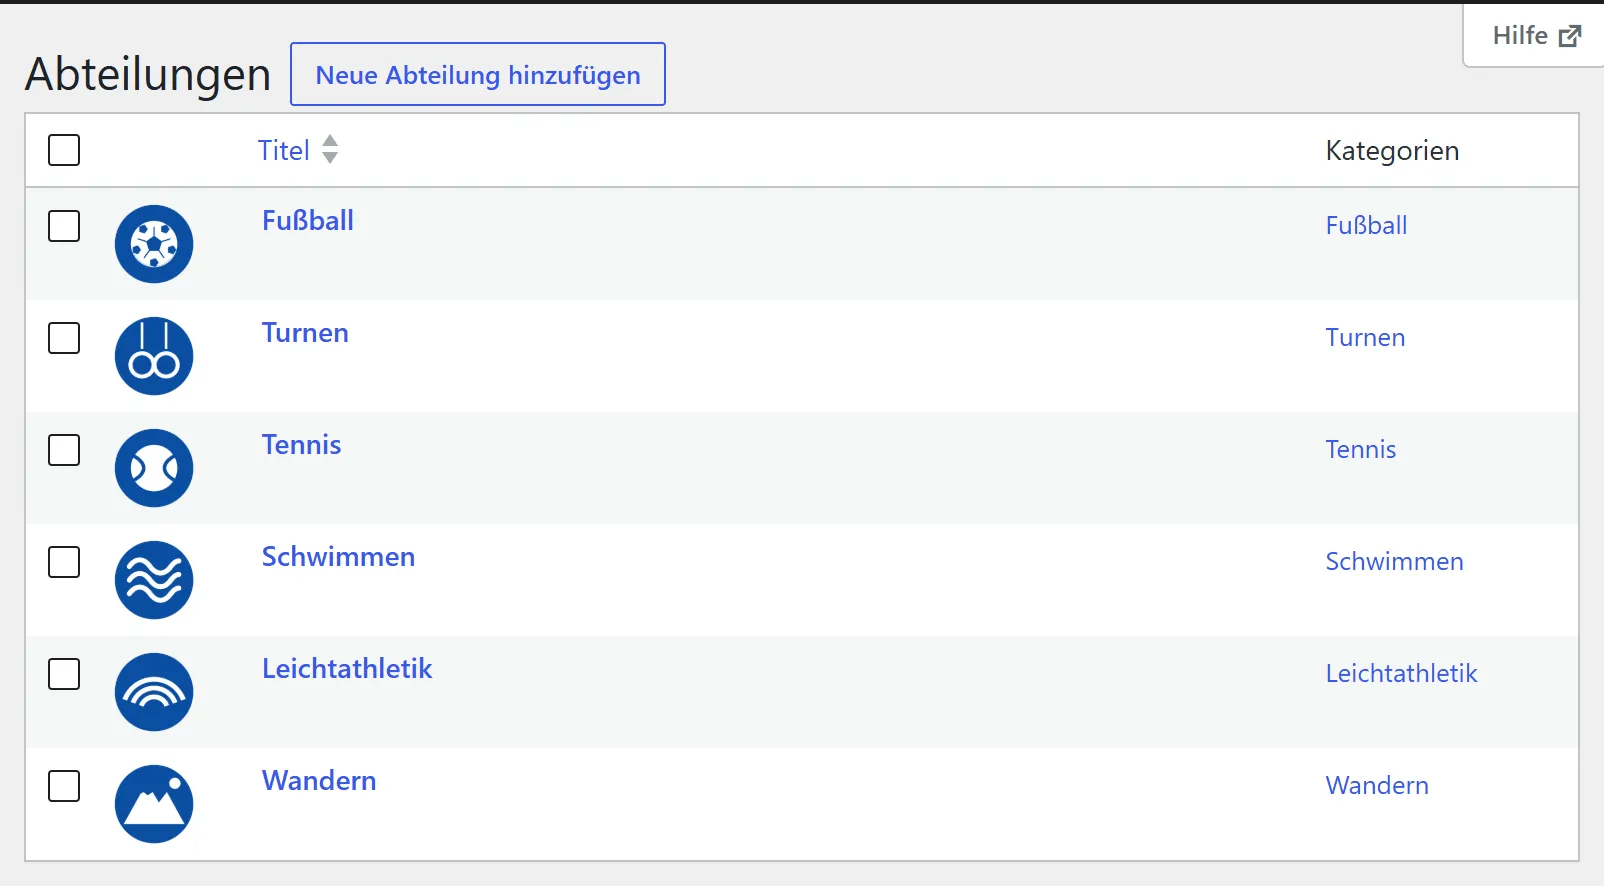
Task: Click the external link icon beside Hilfe
Action: coord(1570,36)
